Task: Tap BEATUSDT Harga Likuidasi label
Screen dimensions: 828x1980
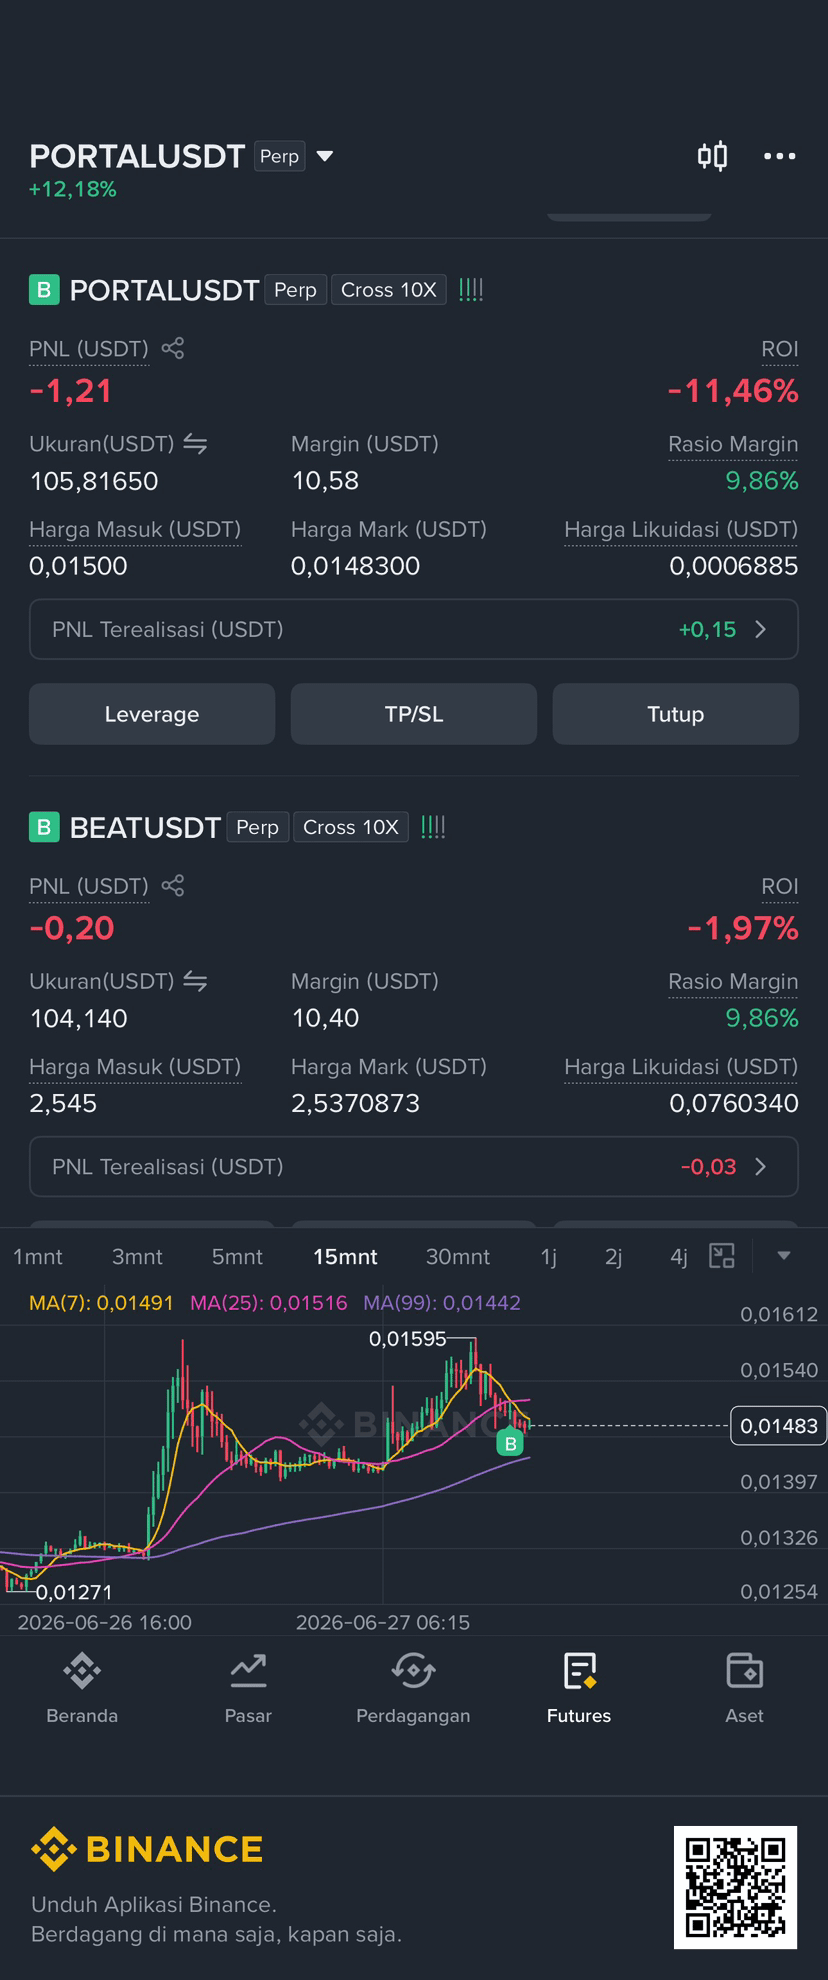Action: click(x=681, y=1067)
